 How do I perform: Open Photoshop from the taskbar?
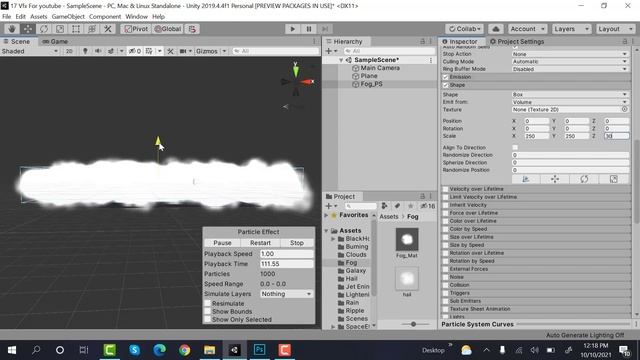[259, 350]
